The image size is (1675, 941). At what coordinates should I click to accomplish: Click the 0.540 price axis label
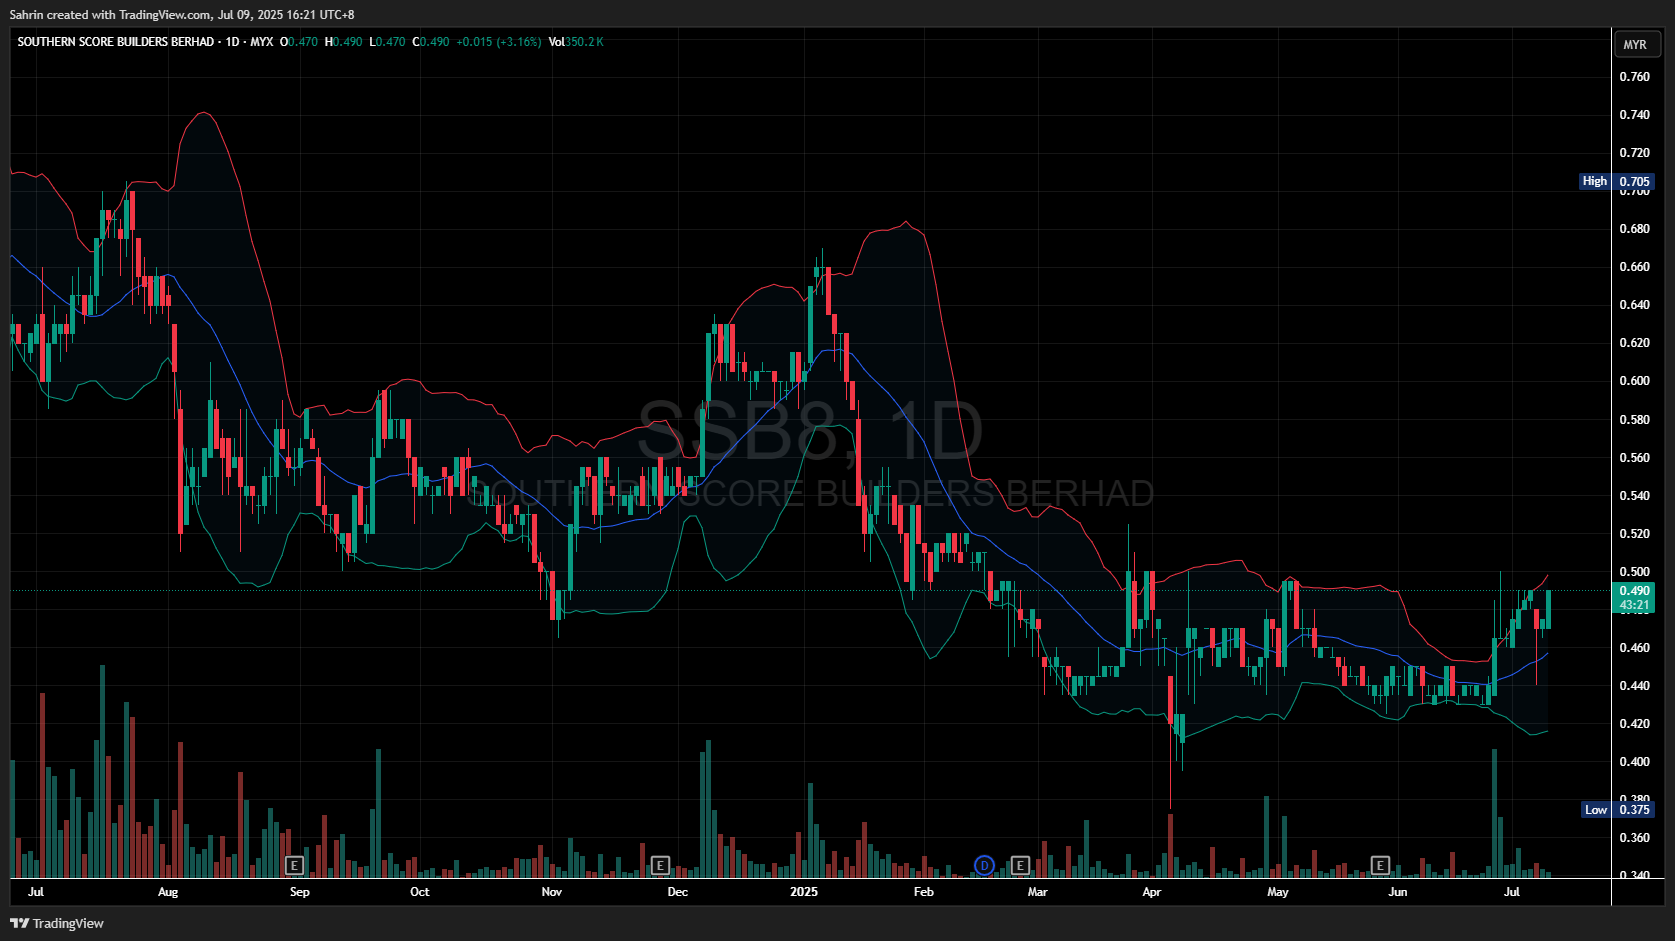(x=1635, y=496)
